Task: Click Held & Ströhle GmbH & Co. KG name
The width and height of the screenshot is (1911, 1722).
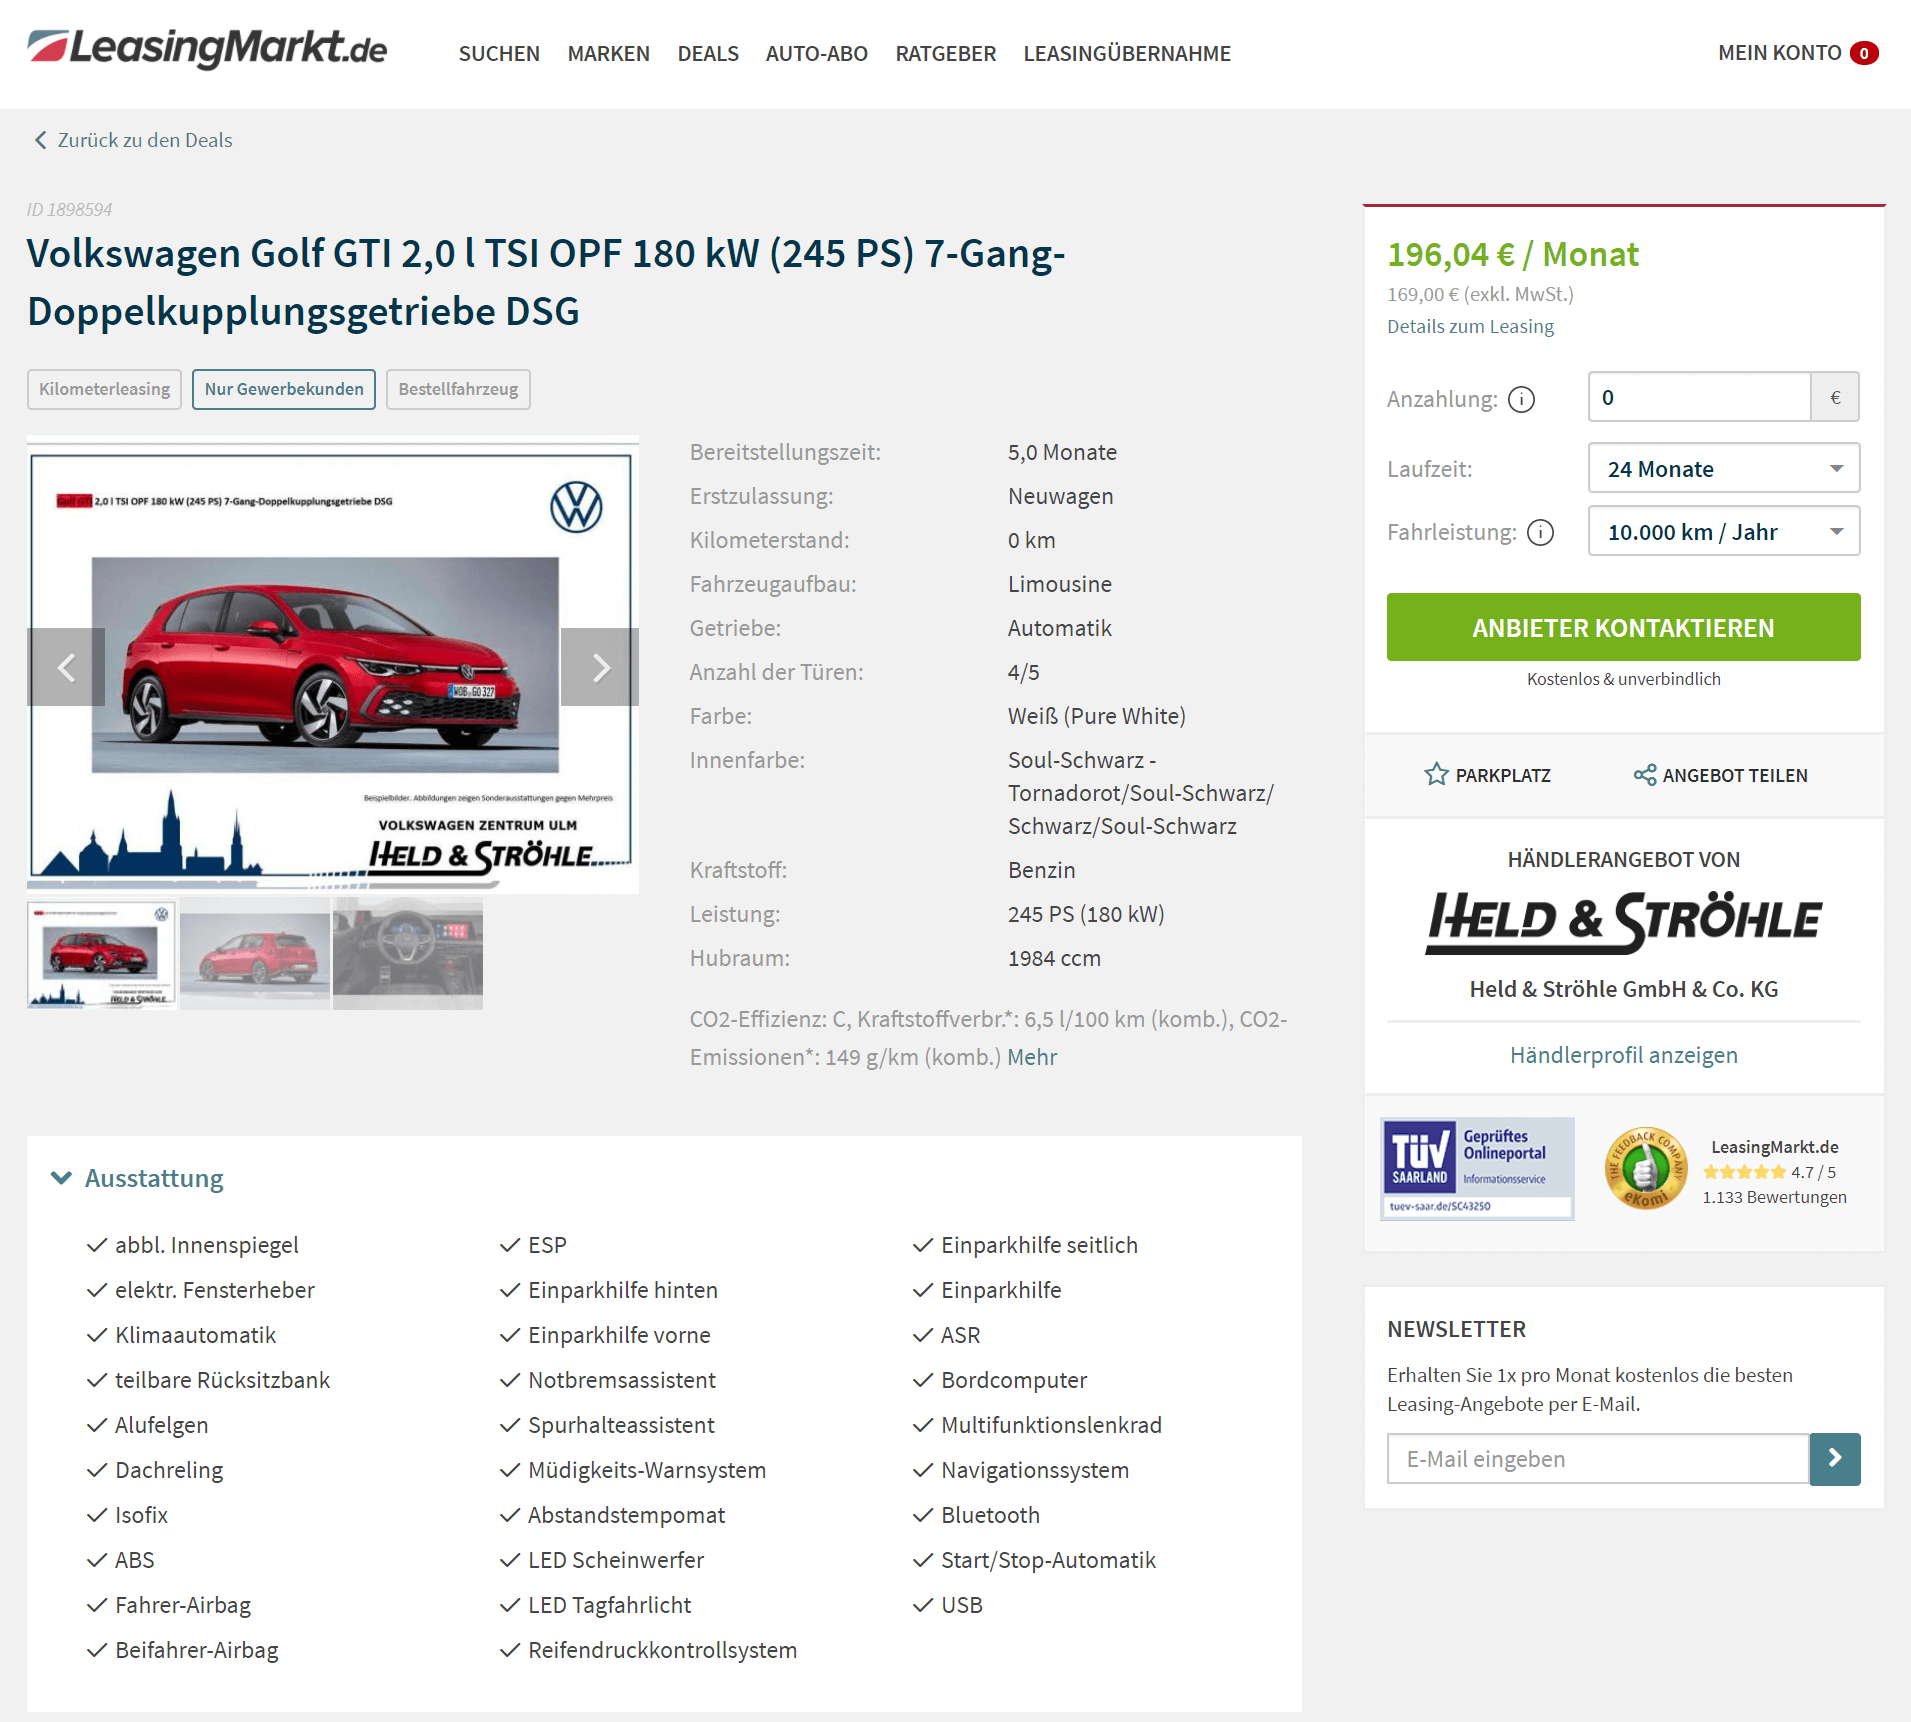Action: pos(1623,989)
